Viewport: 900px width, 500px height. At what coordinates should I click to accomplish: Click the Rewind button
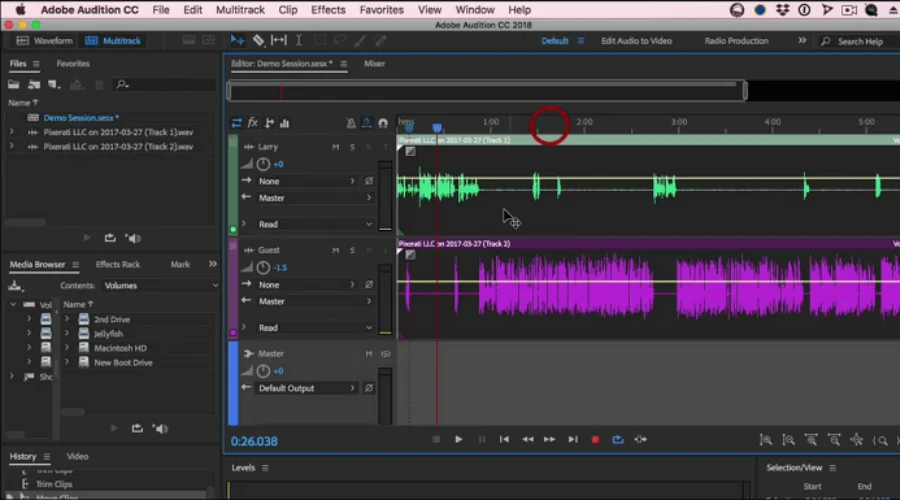tap(527, 440)
